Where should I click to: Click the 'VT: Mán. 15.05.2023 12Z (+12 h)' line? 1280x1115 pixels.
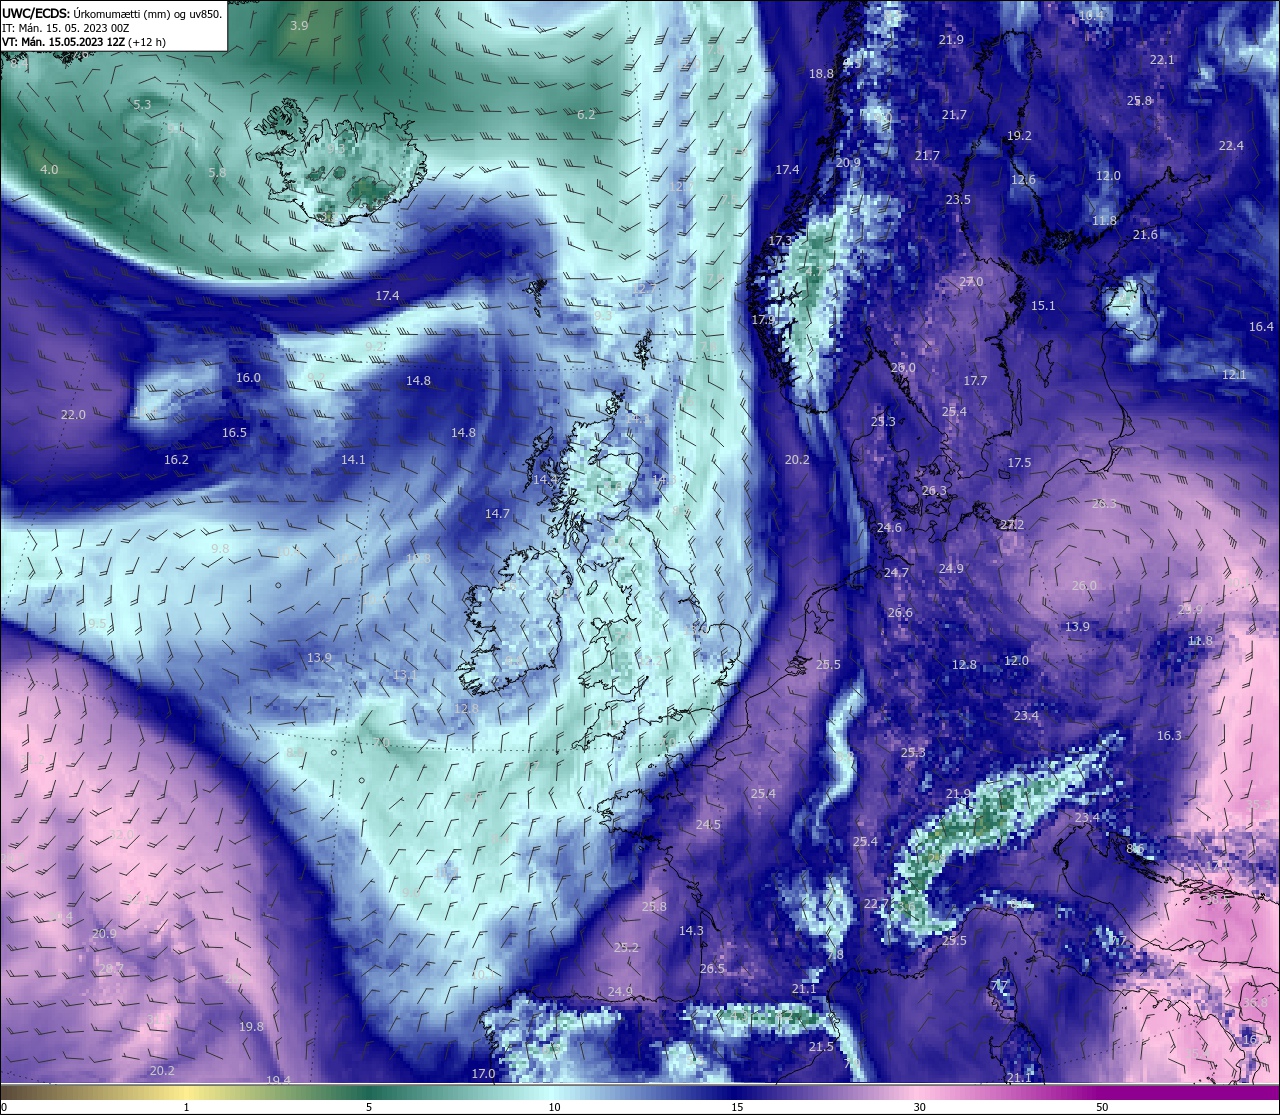pos(84,42)
